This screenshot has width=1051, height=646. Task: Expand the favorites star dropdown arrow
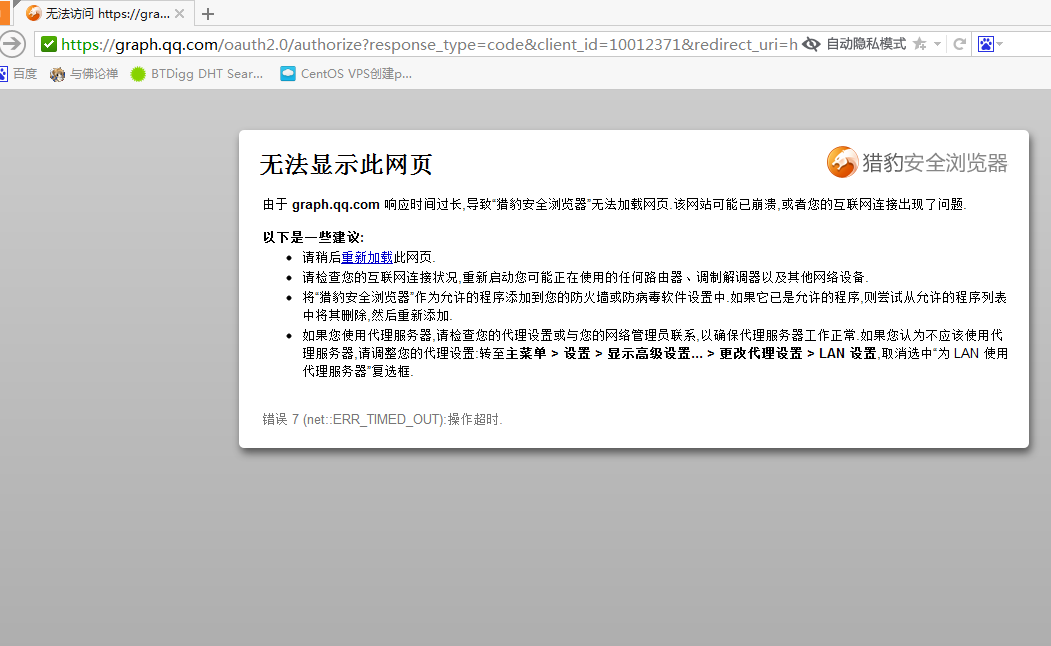[x=937, y=44]
